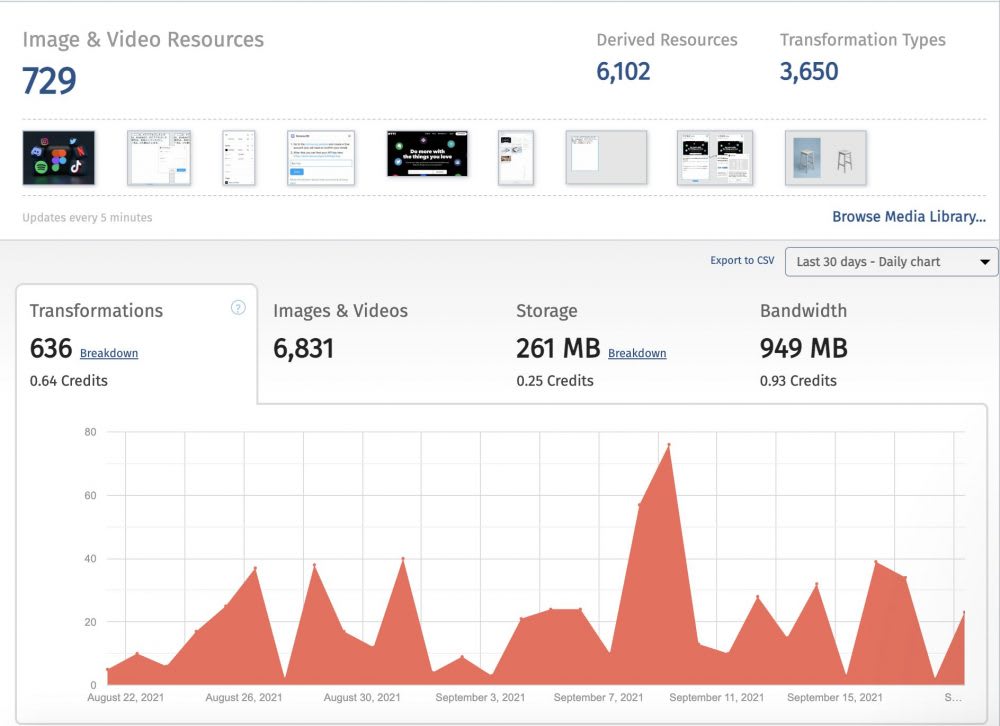Open the two stools product thumbnail
The image size is (1000, 726).
point(825,158)
